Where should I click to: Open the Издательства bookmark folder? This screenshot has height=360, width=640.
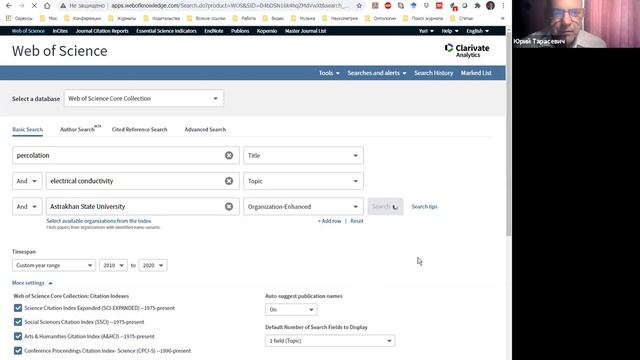[x=162, y=18]
